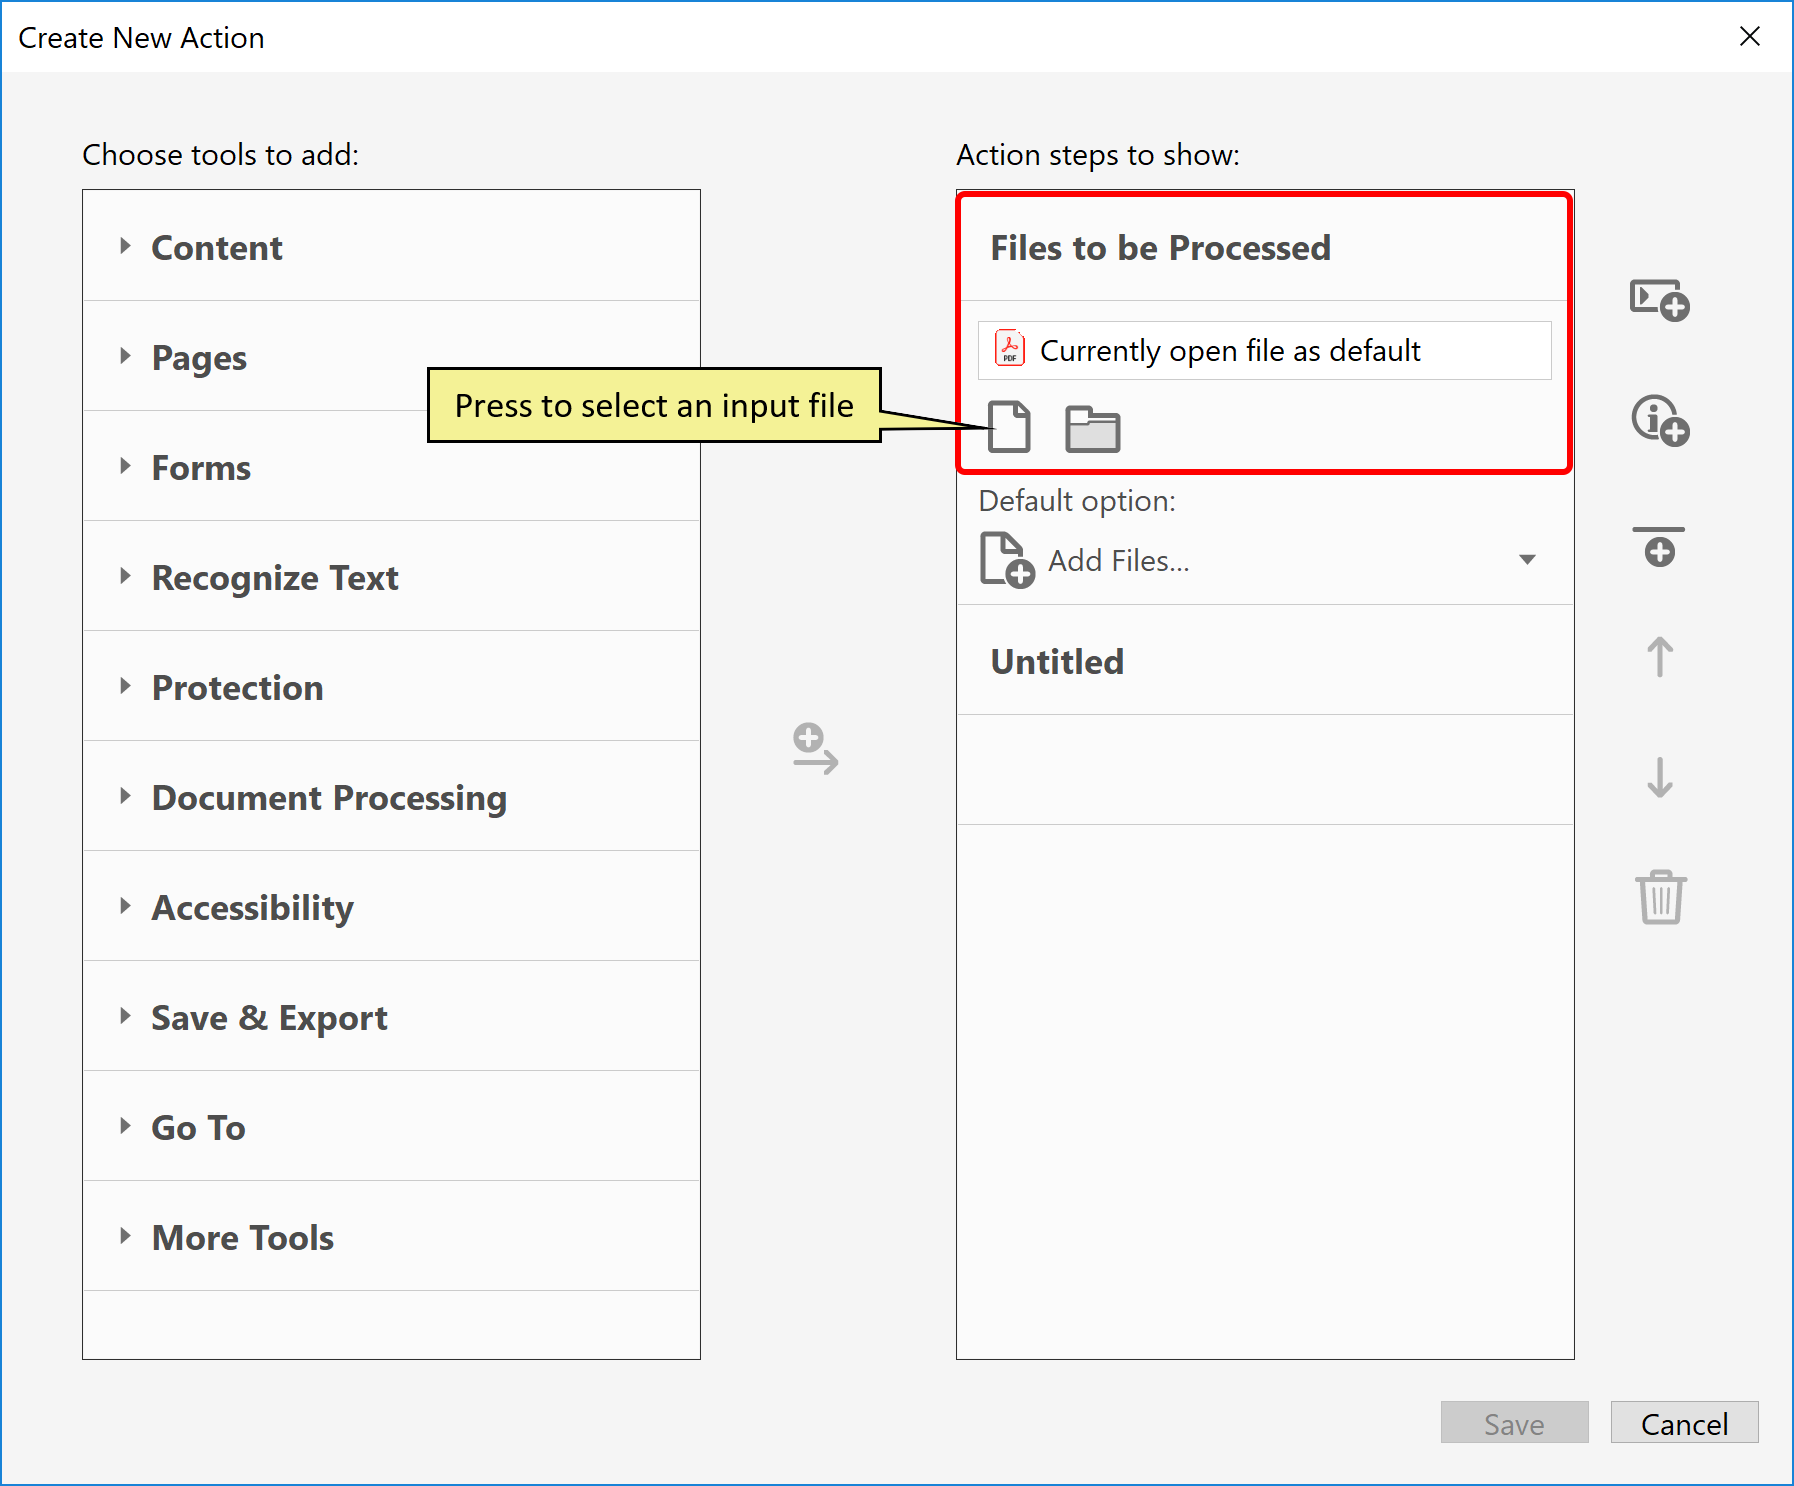Open the Add Files default option dropdown
Viewport: 1794px width, 1486px height.
(x=1527, y=560)
